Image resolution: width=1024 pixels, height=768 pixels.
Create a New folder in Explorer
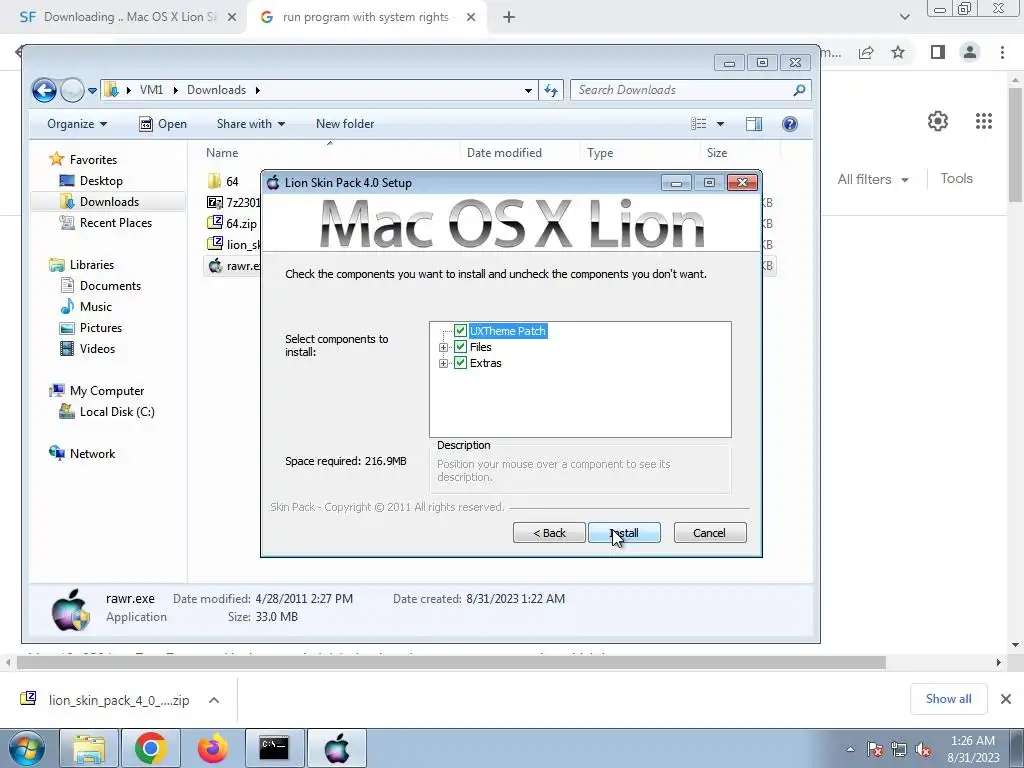tap(345, 124)
